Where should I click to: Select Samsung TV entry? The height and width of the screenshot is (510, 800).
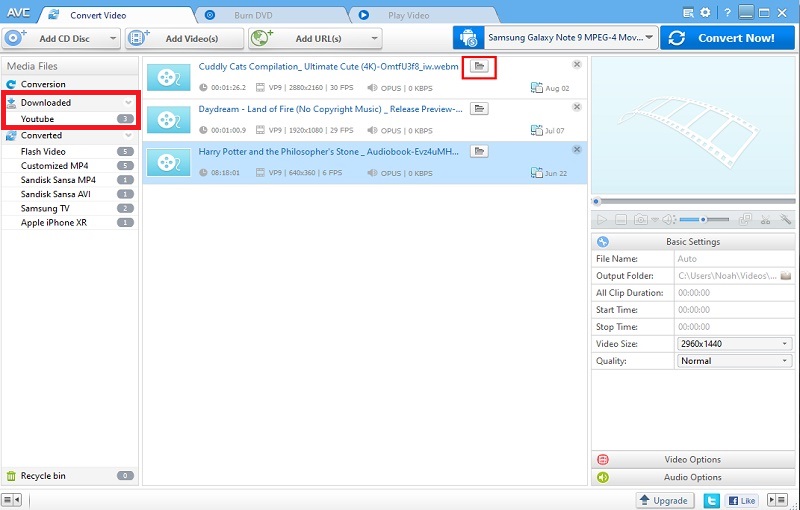pyautogui.click(x=69, y=209)
